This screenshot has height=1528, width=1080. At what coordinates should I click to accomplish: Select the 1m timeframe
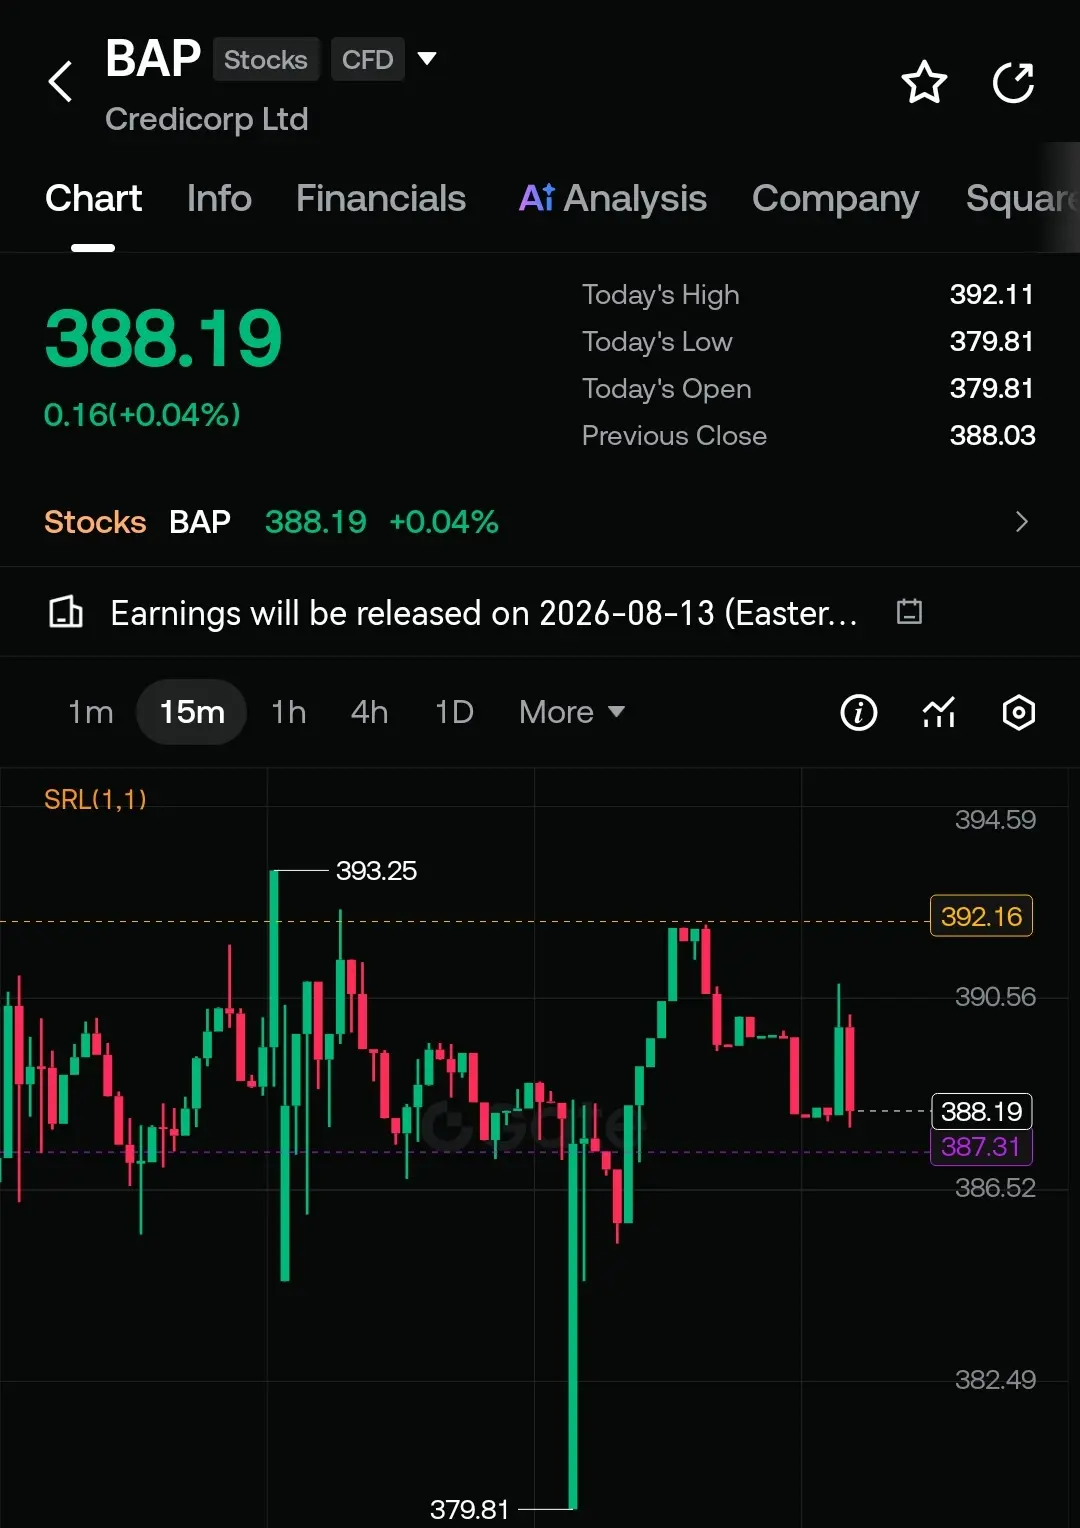coord(90,712)
